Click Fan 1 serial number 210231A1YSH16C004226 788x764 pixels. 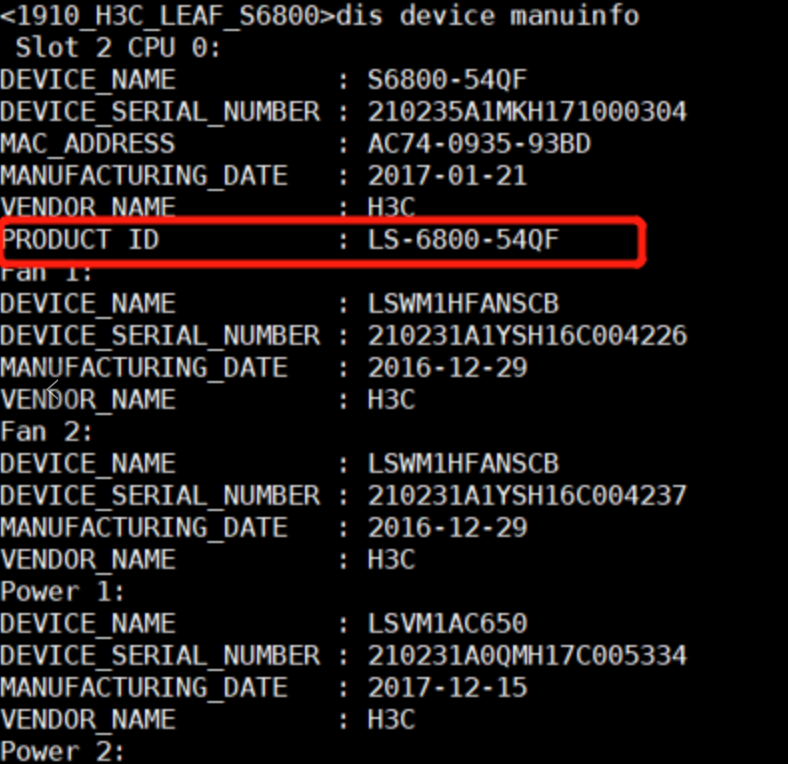point(527,336)
